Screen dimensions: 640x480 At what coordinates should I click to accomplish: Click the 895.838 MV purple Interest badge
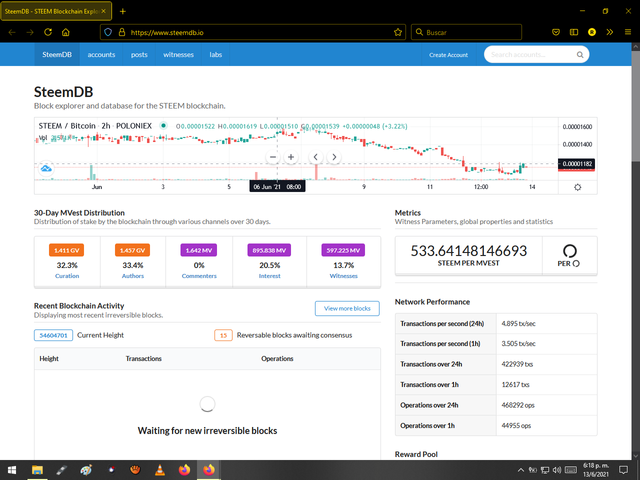269,250
